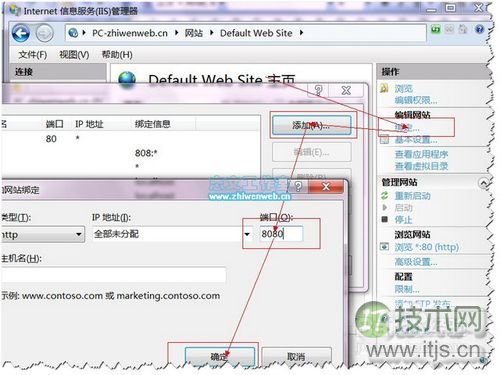Viewport: 500px width, 375px height.
Task: Expand the breadcrumb arrow after Default Web Site
Action: [301, 33]
